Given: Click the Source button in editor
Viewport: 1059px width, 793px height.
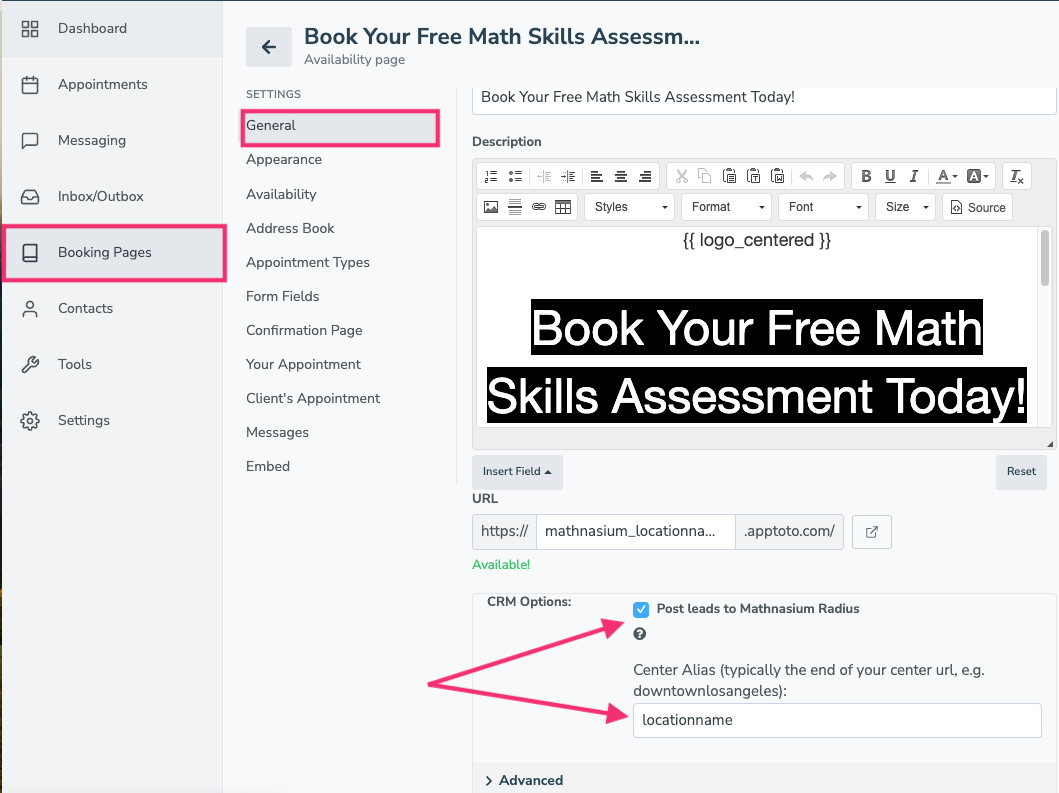Looking at the screenshot, I should 978,207.
